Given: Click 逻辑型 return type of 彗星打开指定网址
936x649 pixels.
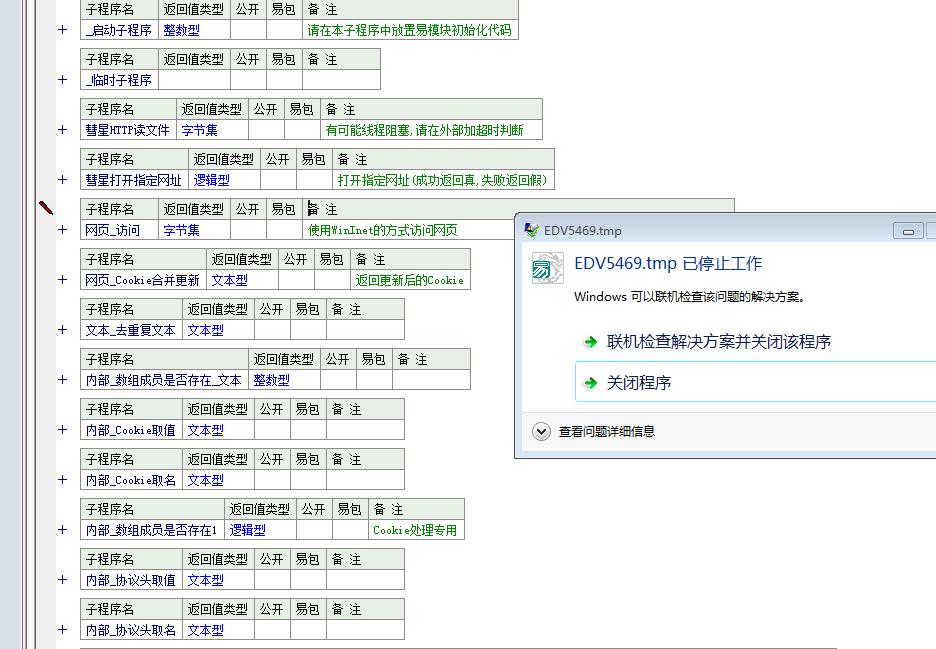Looking at the screenshot, I should (211, 180).
